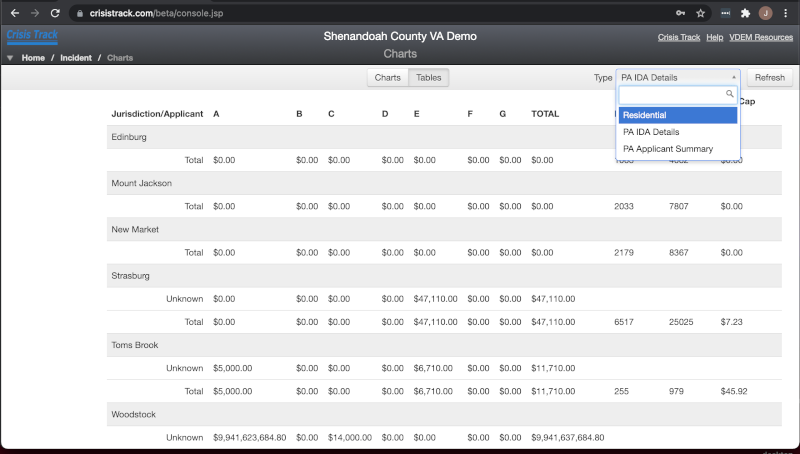The height and width of the screenshot is (454, 800).
Task: Click the New Market jurisdiction row
Action: coord(444,230)
